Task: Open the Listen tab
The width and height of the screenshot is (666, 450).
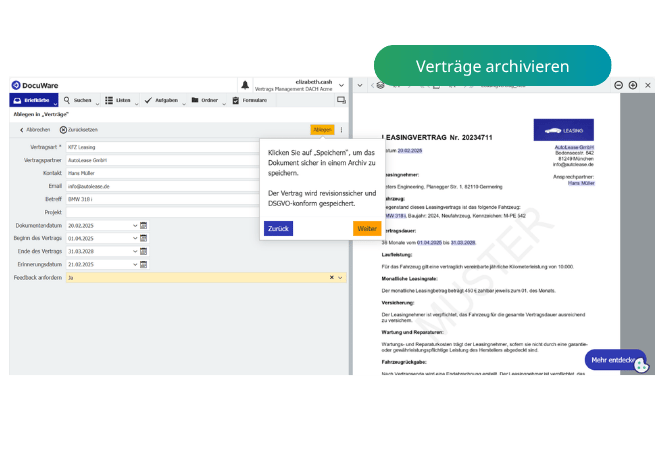Action: [x=118, y=100]
